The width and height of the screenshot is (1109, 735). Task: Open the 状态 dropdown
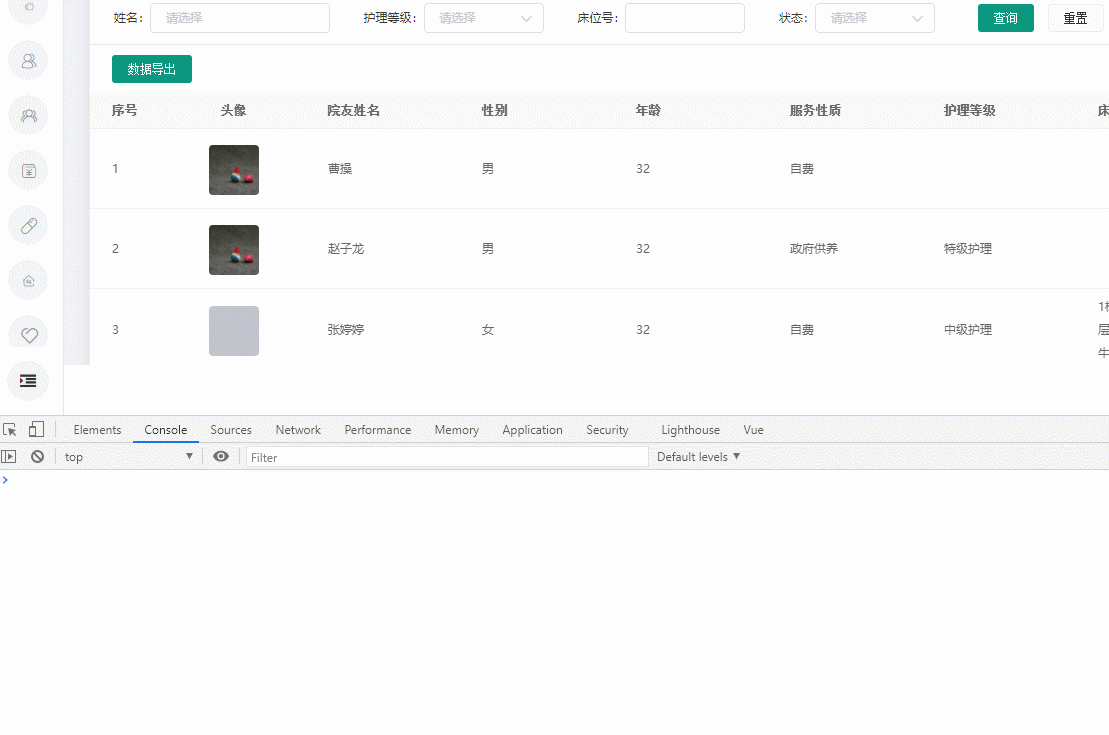click(875, 18)
